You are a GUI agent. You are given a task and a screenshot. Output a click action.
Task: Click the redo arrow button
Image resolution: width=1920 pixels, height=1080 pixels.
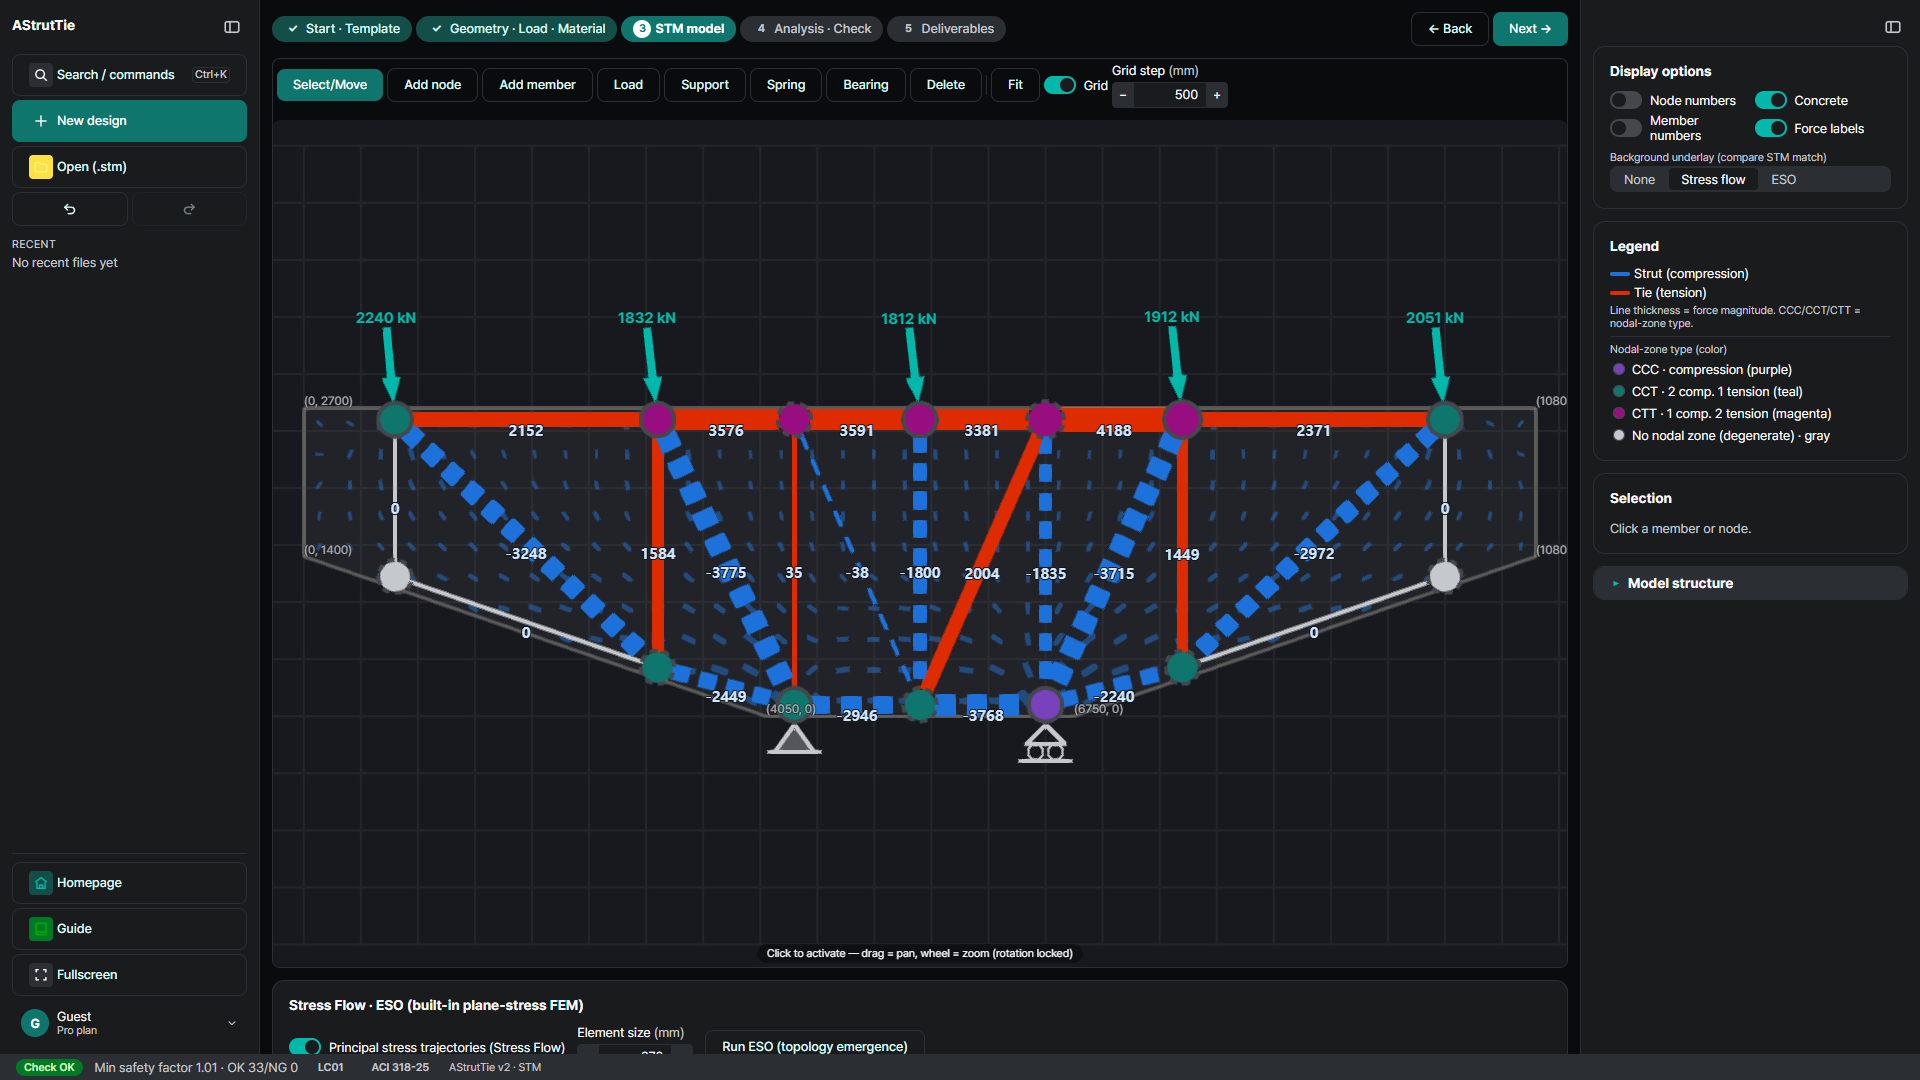click(x=189, y=209)
